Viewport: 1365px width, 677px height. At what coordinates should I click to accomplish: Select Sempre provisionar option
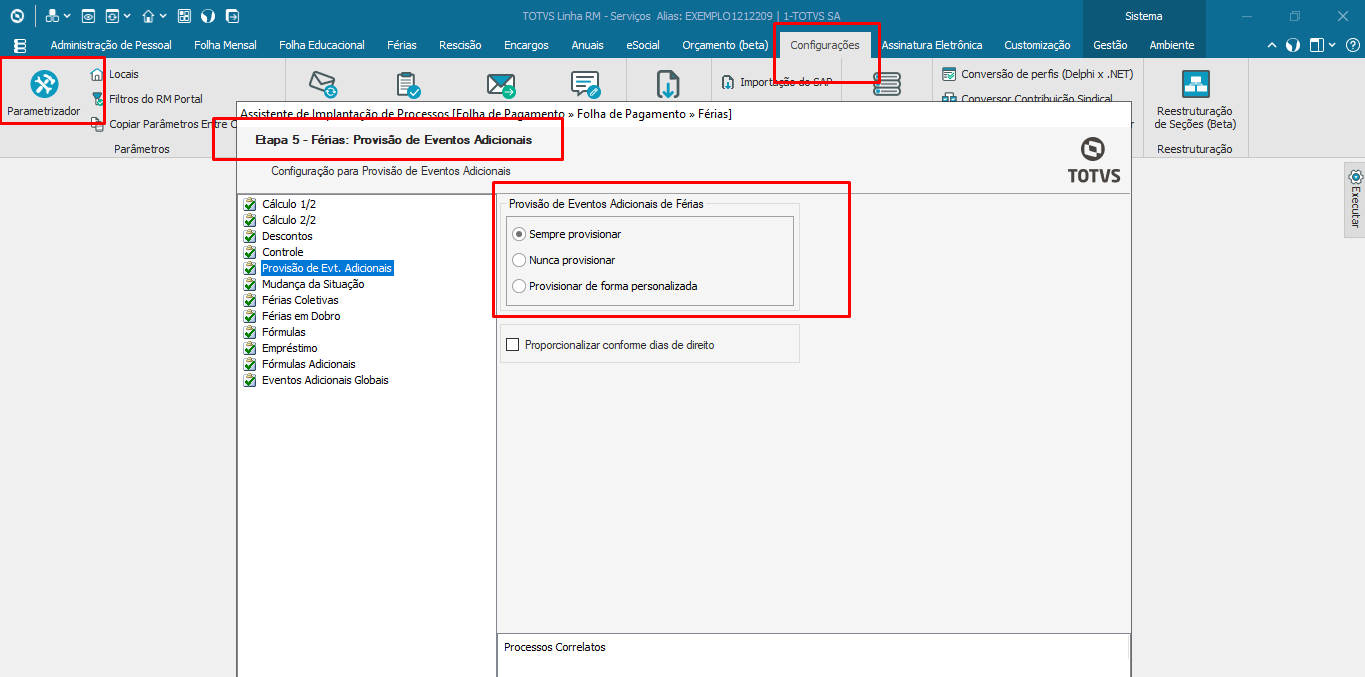[x=567, y=234]
